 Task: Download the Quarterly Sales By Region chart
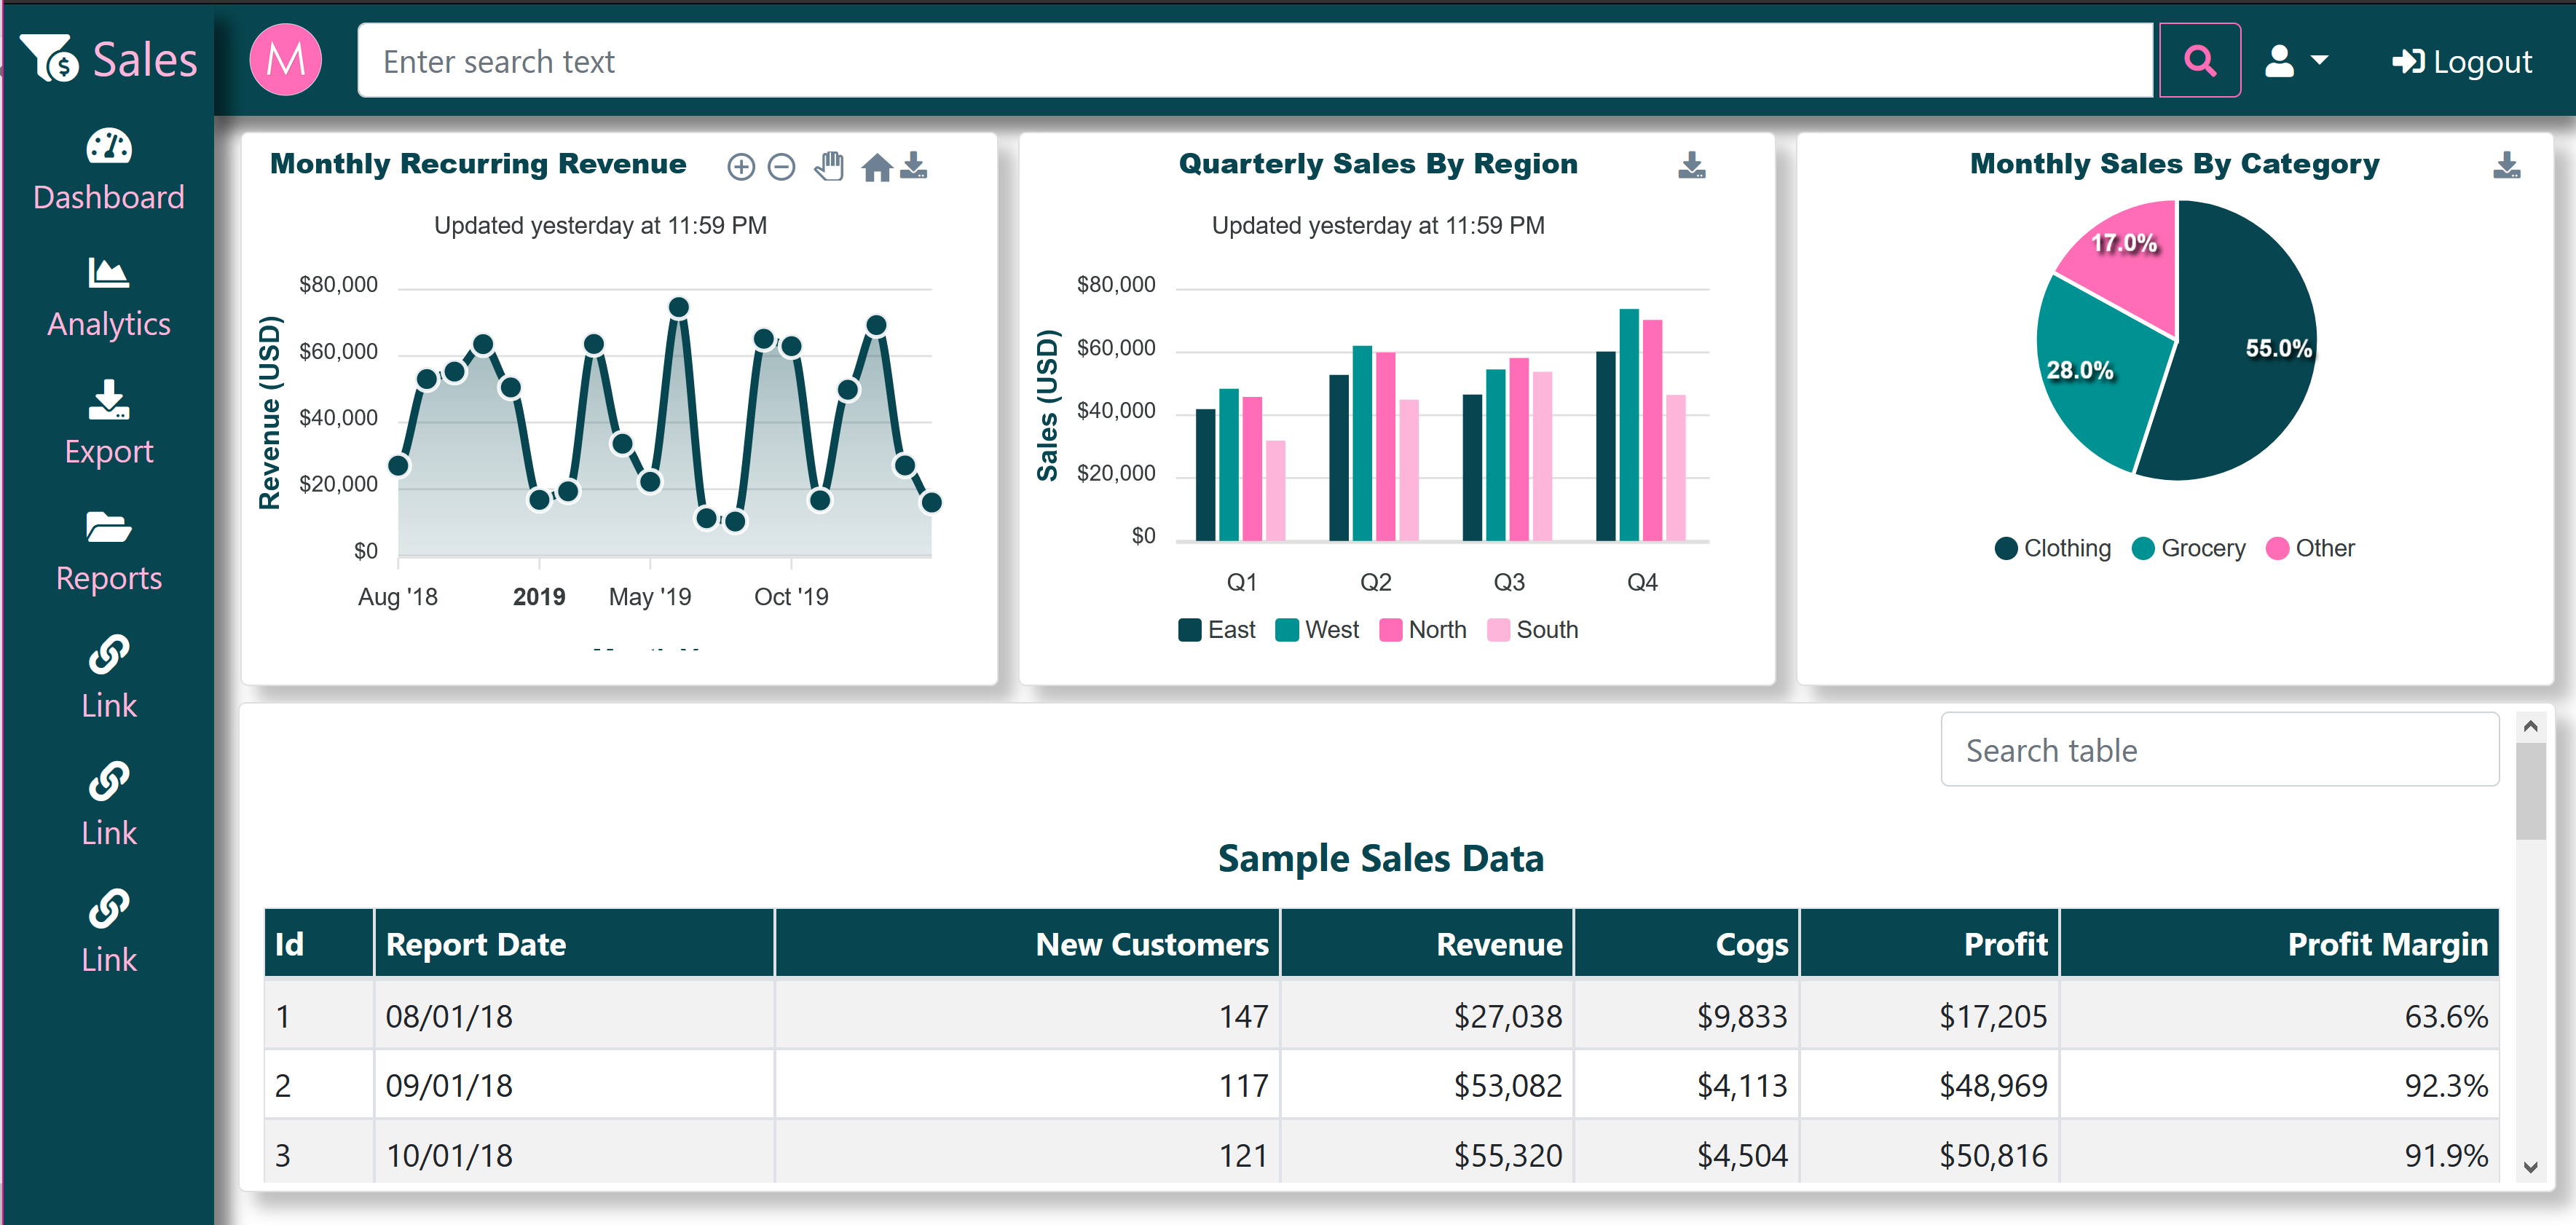coord(1692,164)
